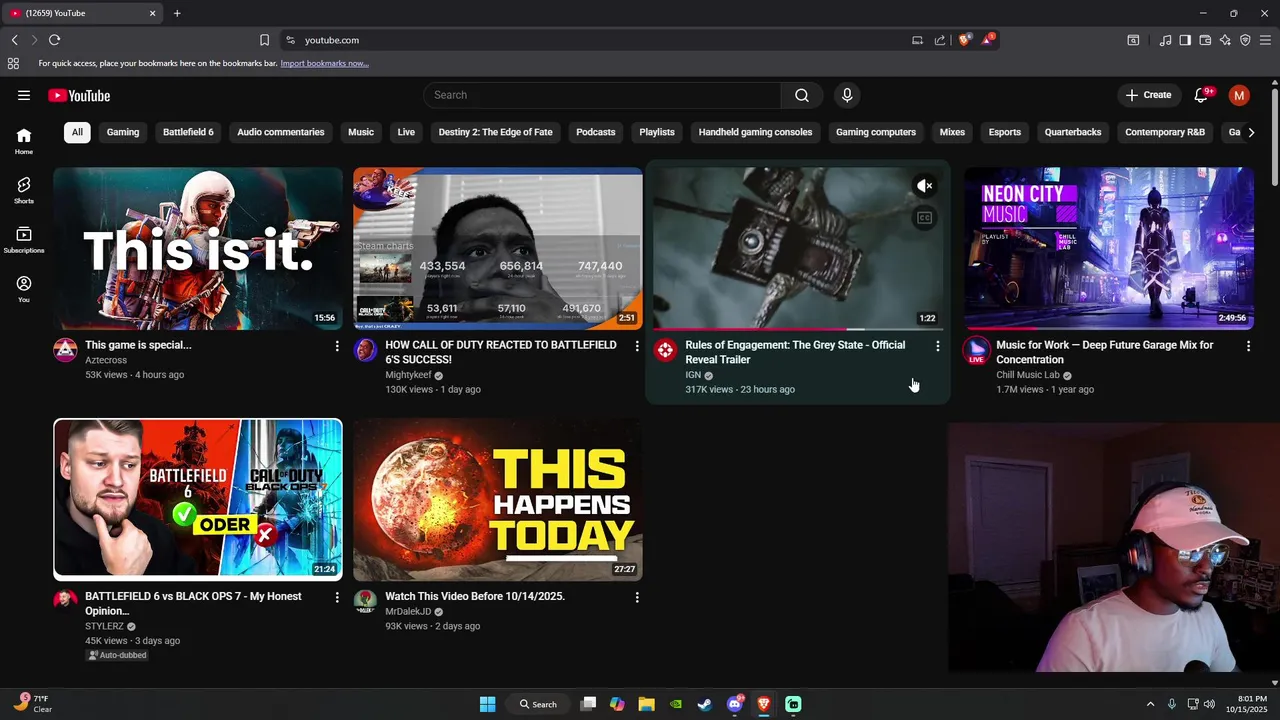This screenshot has height=720, width=1280.
Task: Show hidden system tray icons
Action: 1150,704
